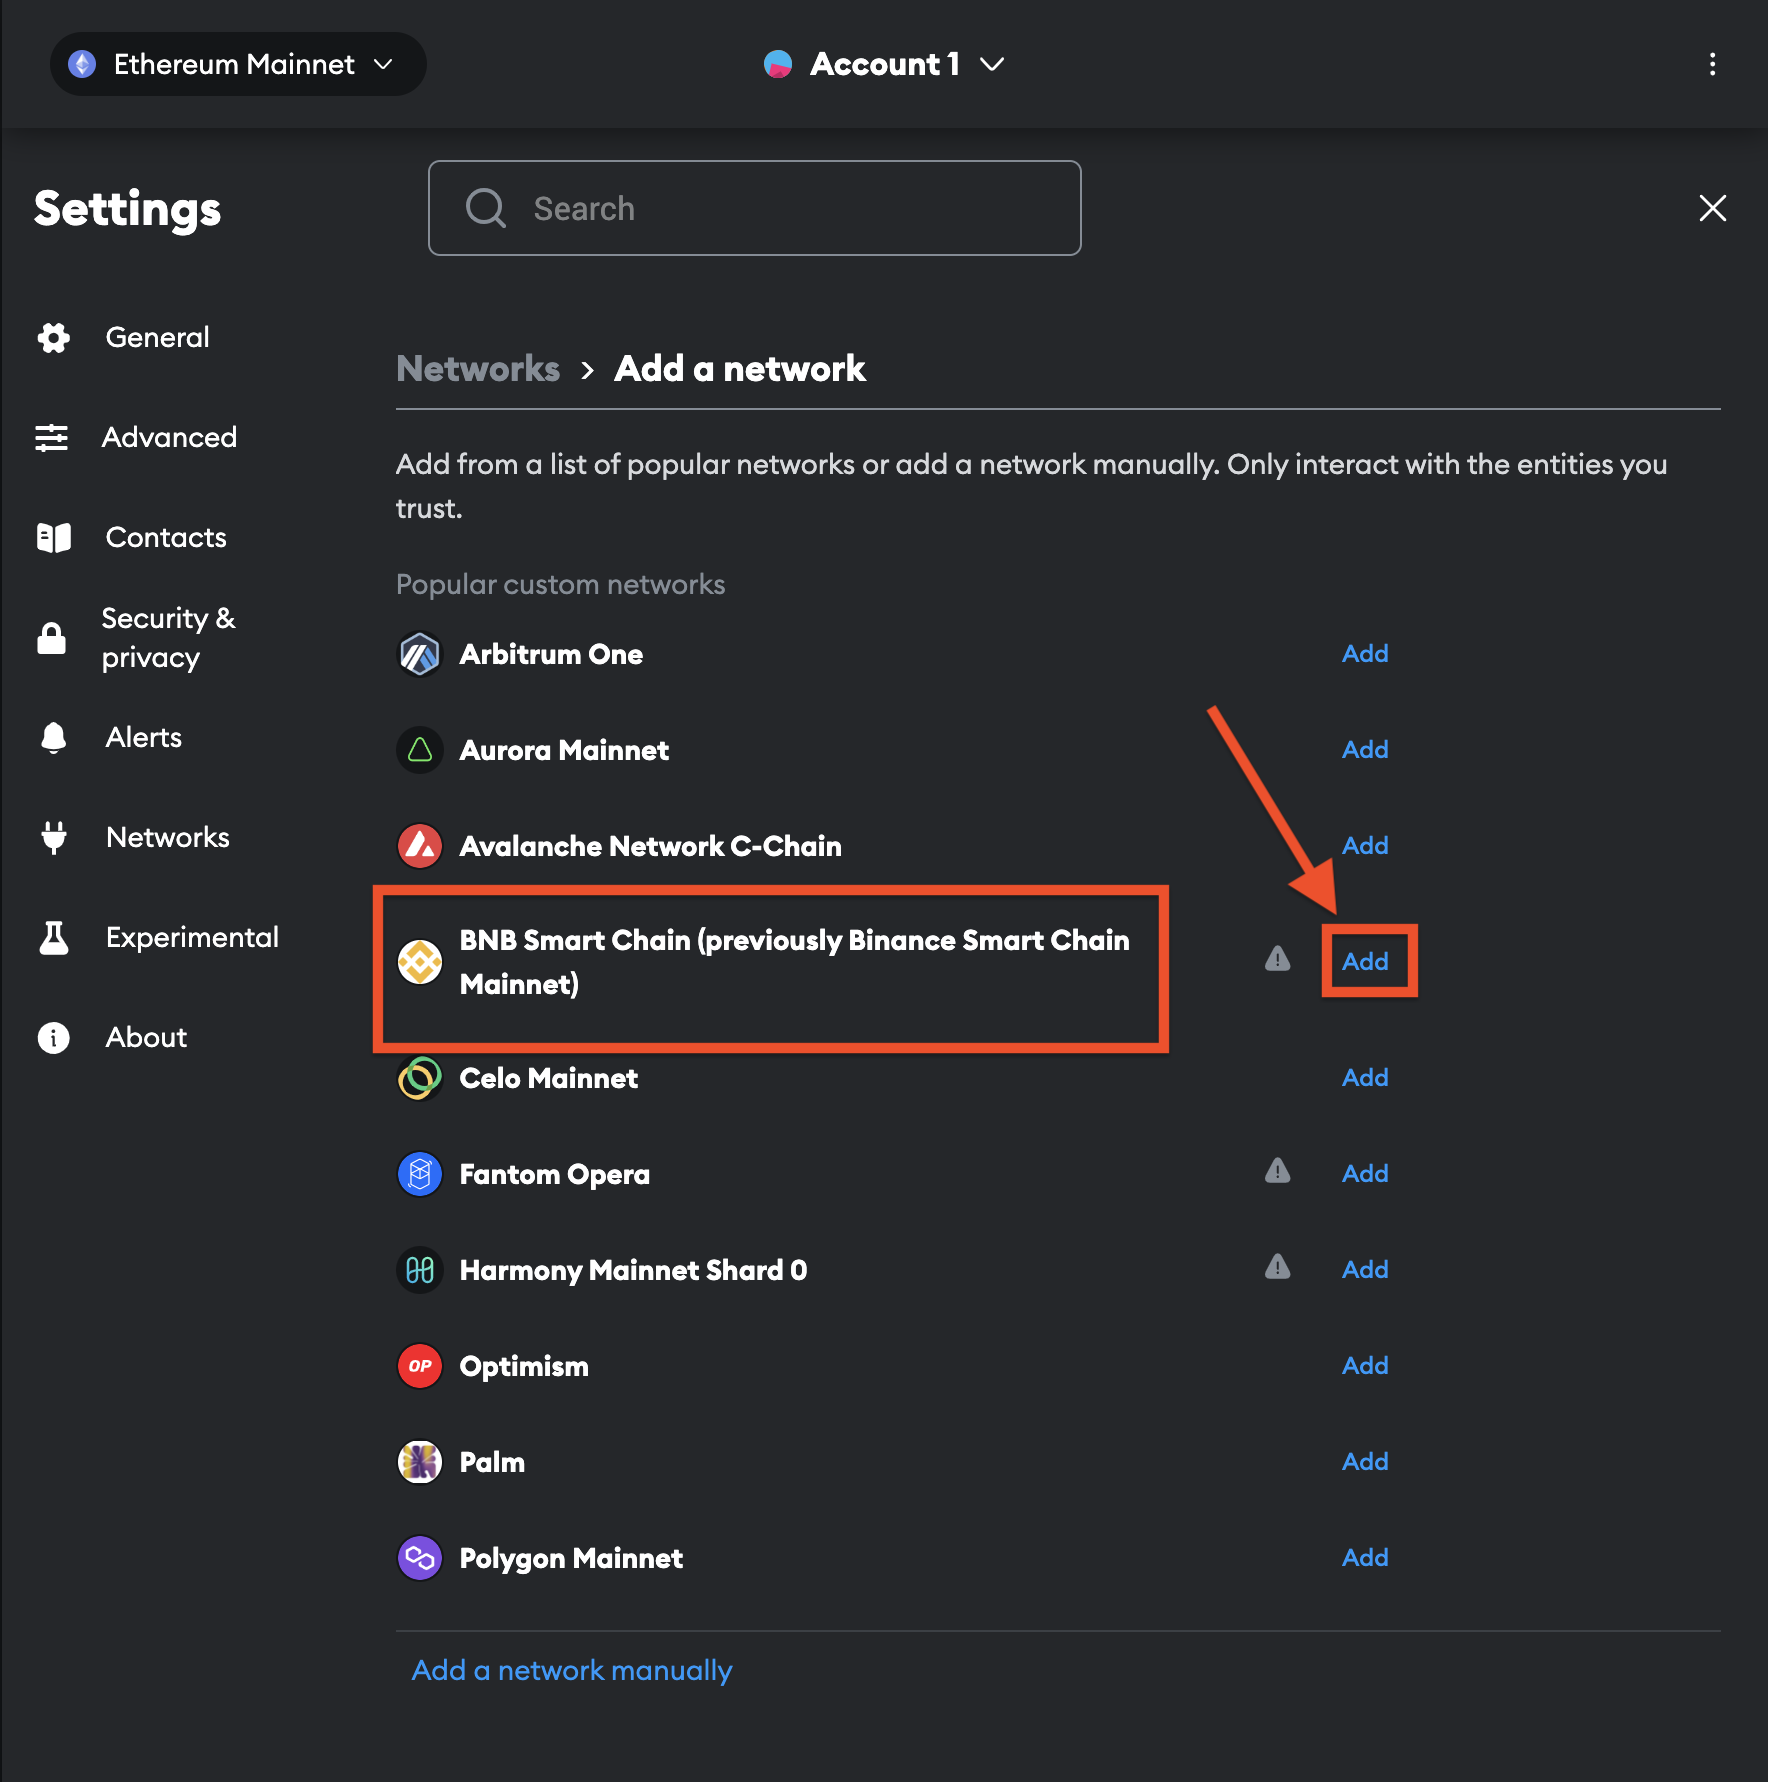Add Harmony Mainnet Shard 0
Image resolution: width=1768 pixels, height=1782 pixels.
coord(1365,1269)
